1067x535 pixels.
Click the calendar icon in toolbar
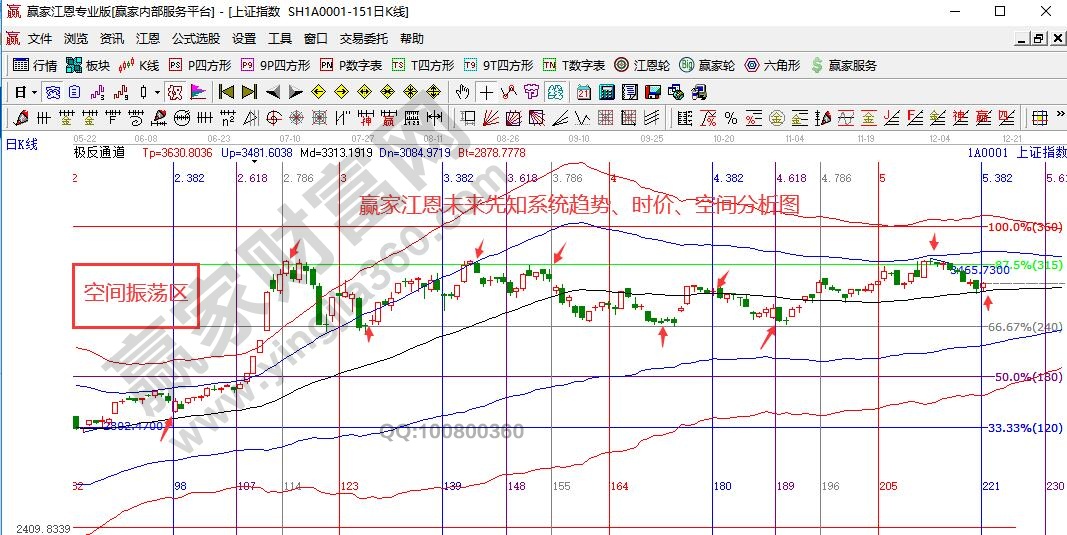click(584, 92)
